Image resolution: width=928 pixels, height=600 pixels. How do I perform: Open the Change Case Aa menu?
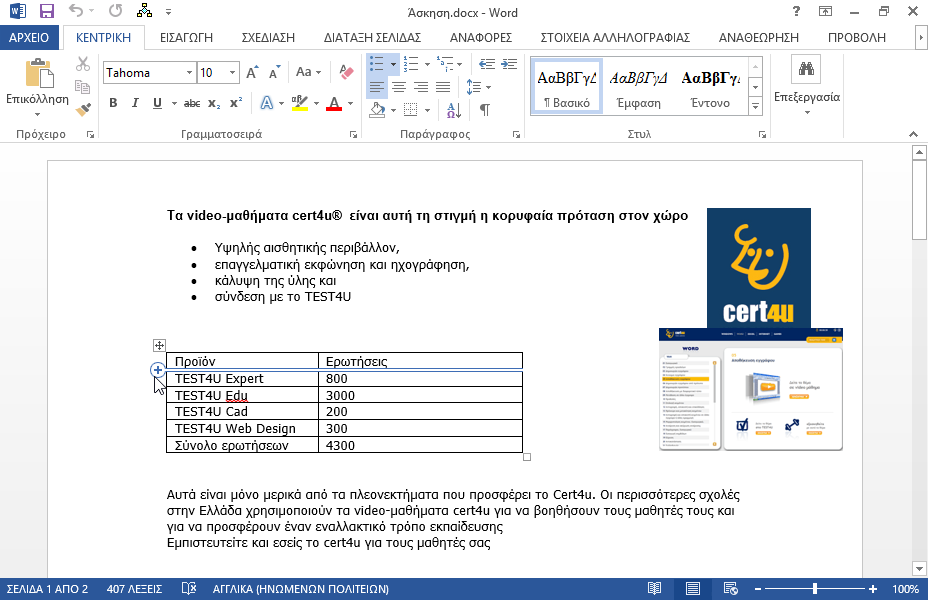tap(308, 72)
